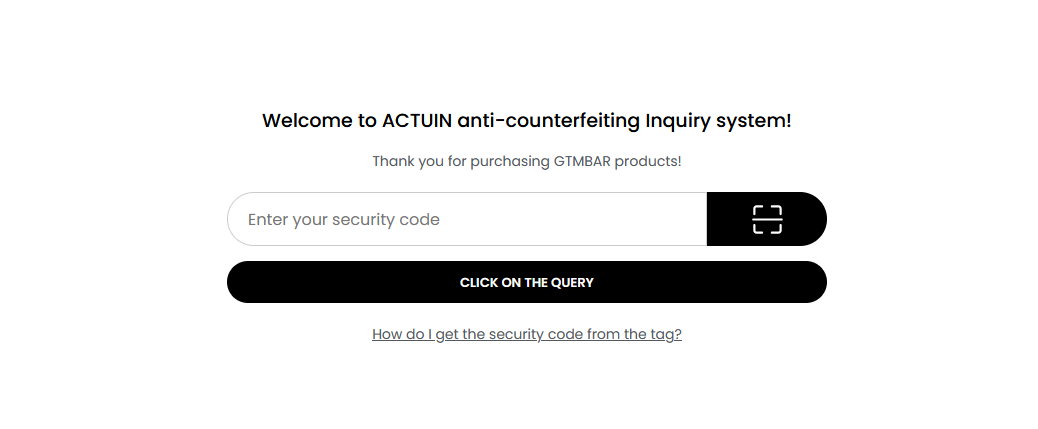Focus the security code input field
This screenshot has height=429, width=1038.
(467, 219)
